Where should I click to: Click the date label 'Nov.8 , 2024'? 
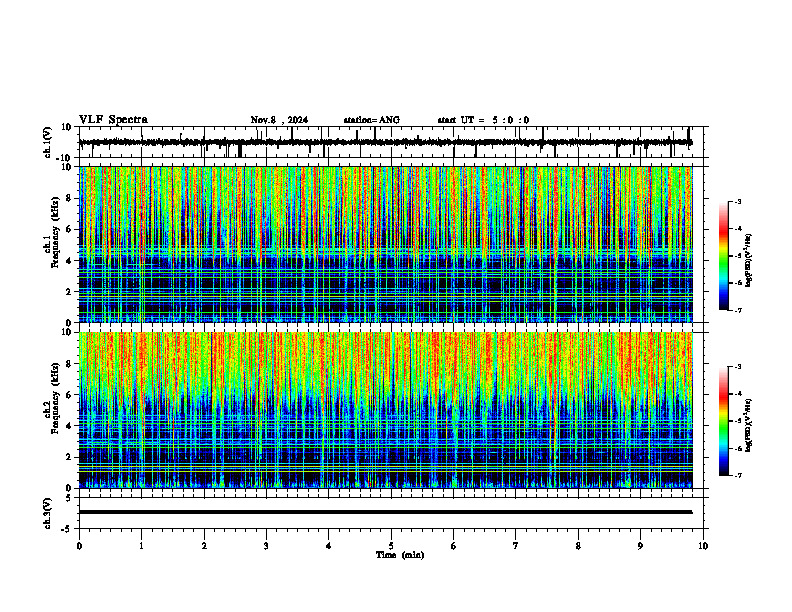(279, 120)
